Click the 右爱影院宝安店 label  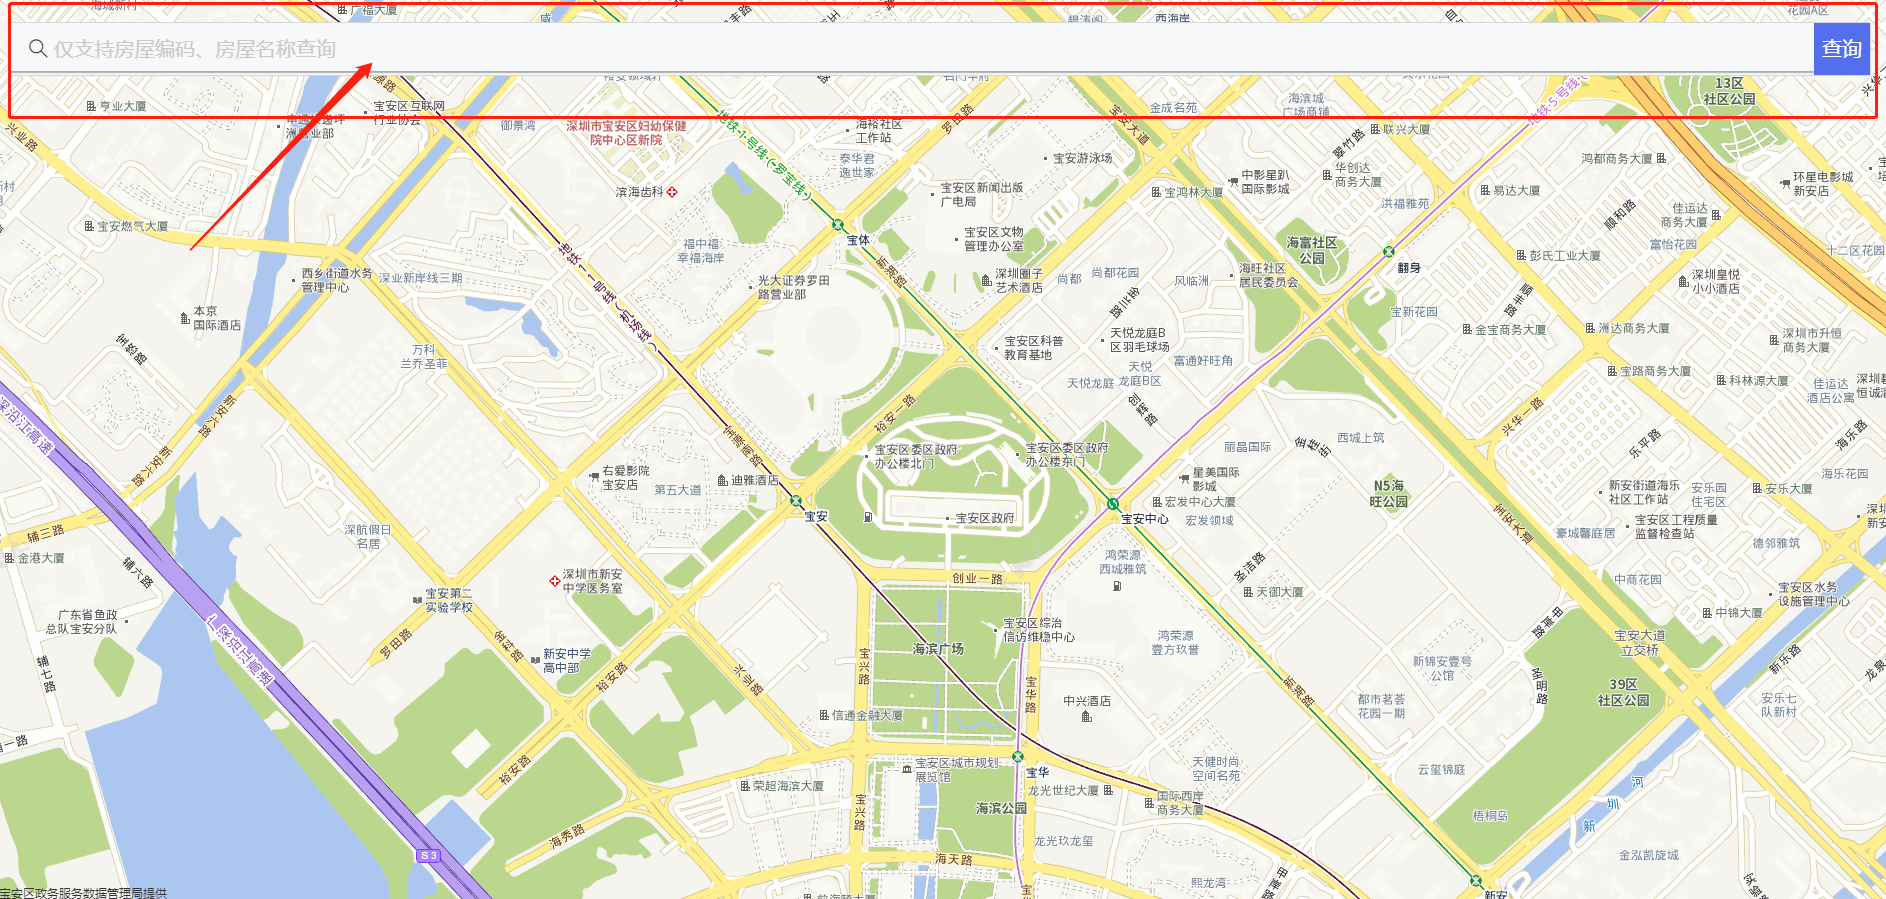[626, 478]
